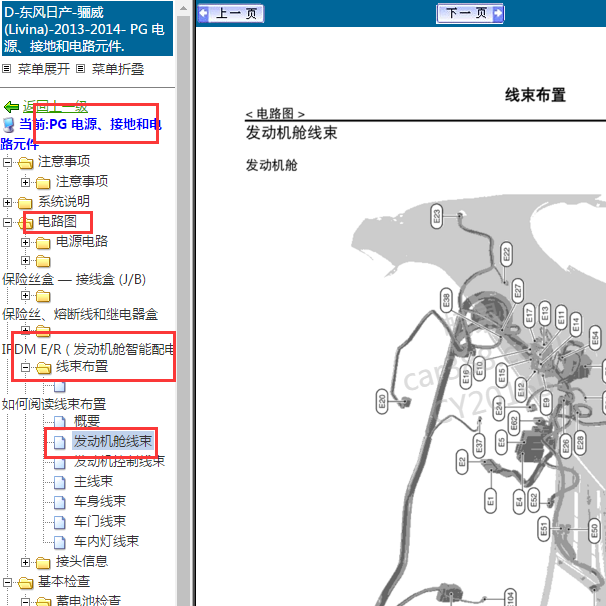Collapse the 线束布置 folder
The width and height of the screenshot is (606, 606).
point(26,367)
